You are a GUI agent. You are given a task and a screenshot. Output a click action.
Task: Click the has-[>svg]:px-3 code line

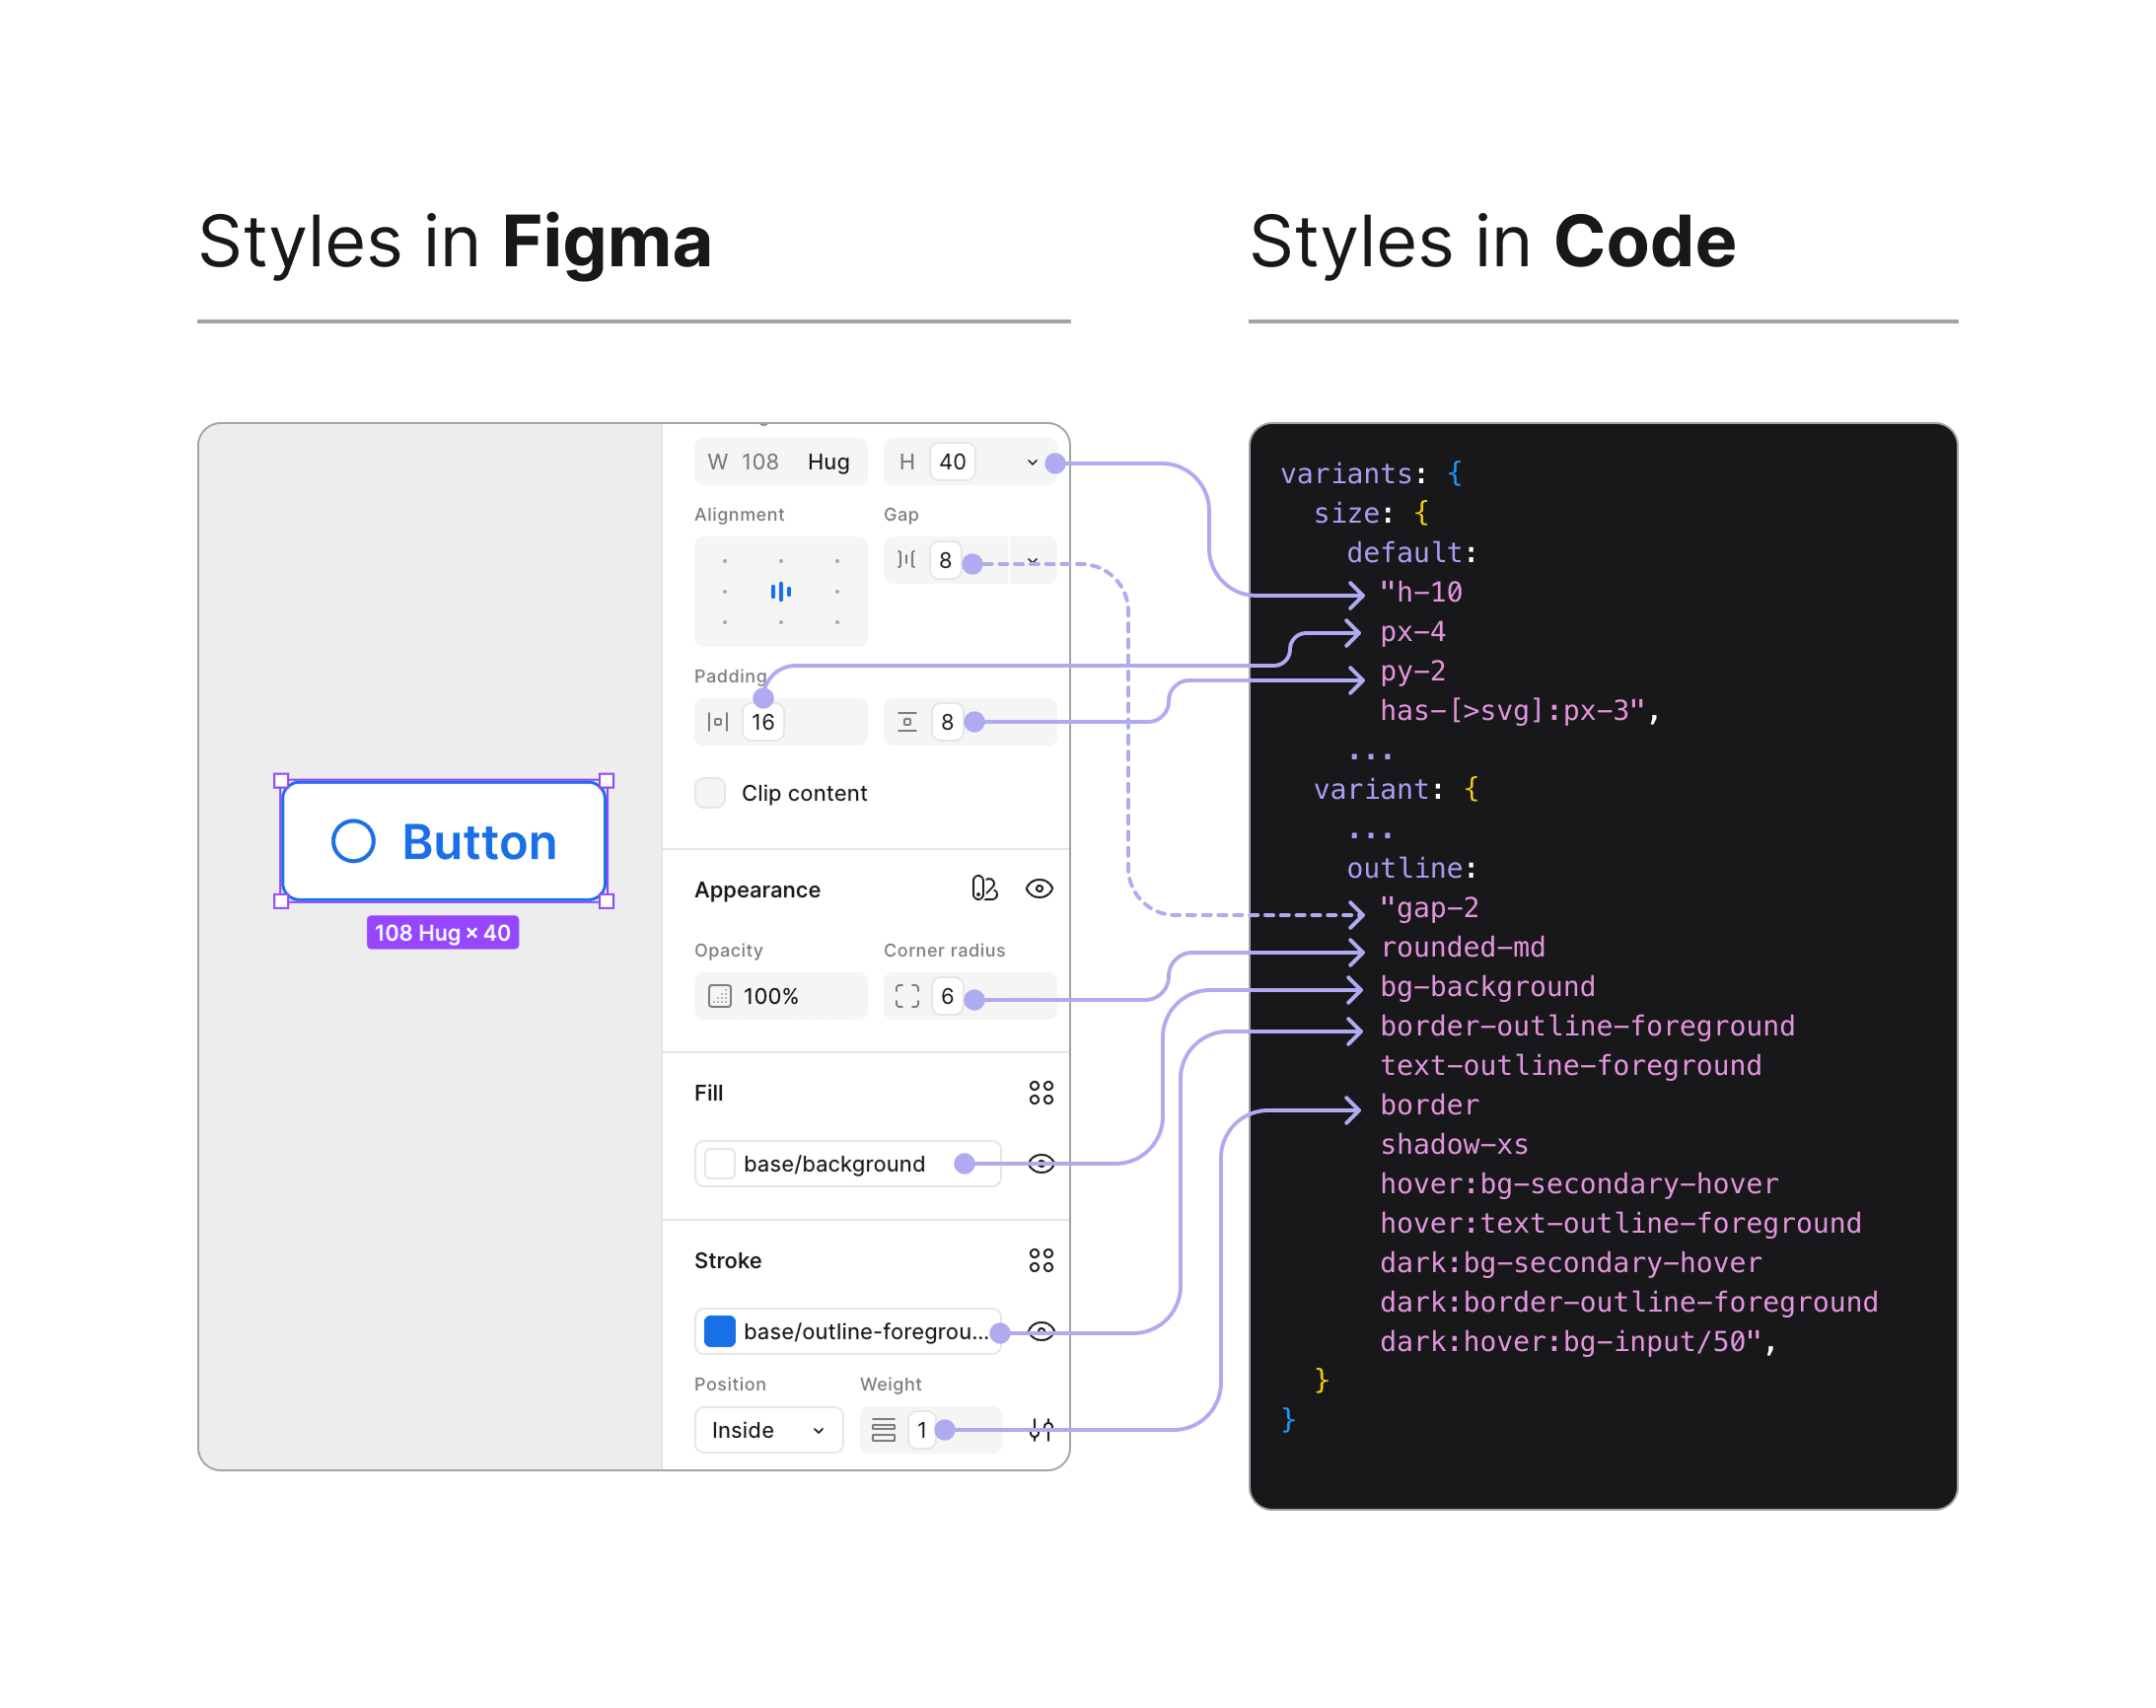[x=1519, y=711]
